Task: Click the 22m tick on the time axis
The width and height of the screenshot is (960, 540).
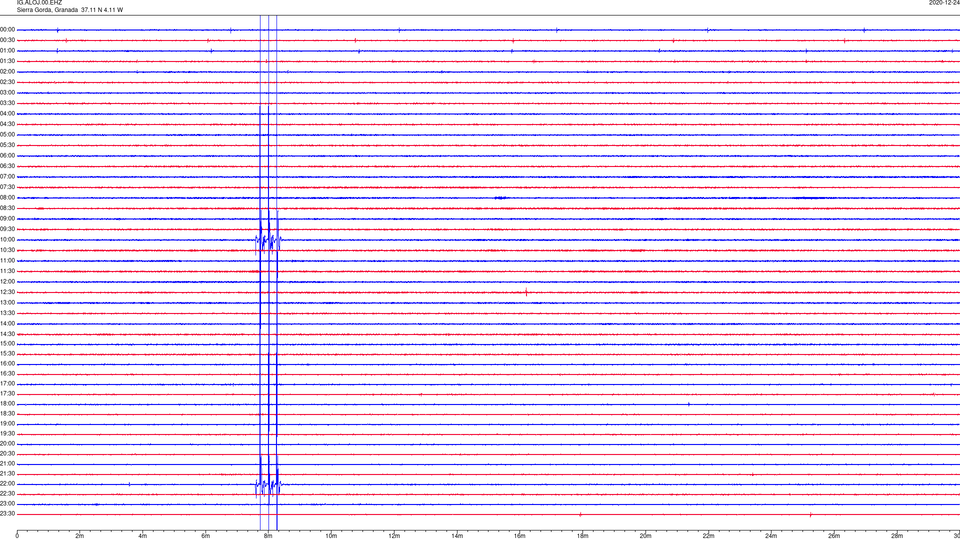Action: pos(708,536)
